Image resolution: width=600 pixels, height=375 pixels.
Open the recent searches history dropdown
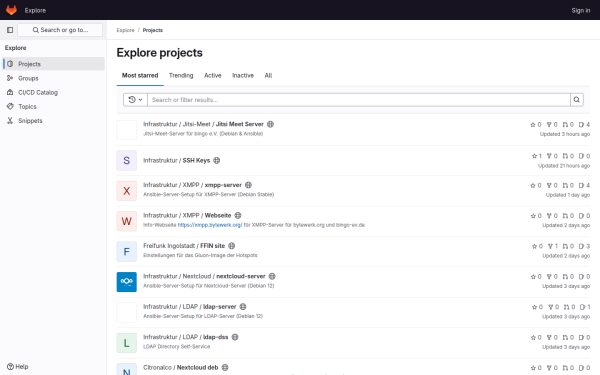click(x=135, y=100)
